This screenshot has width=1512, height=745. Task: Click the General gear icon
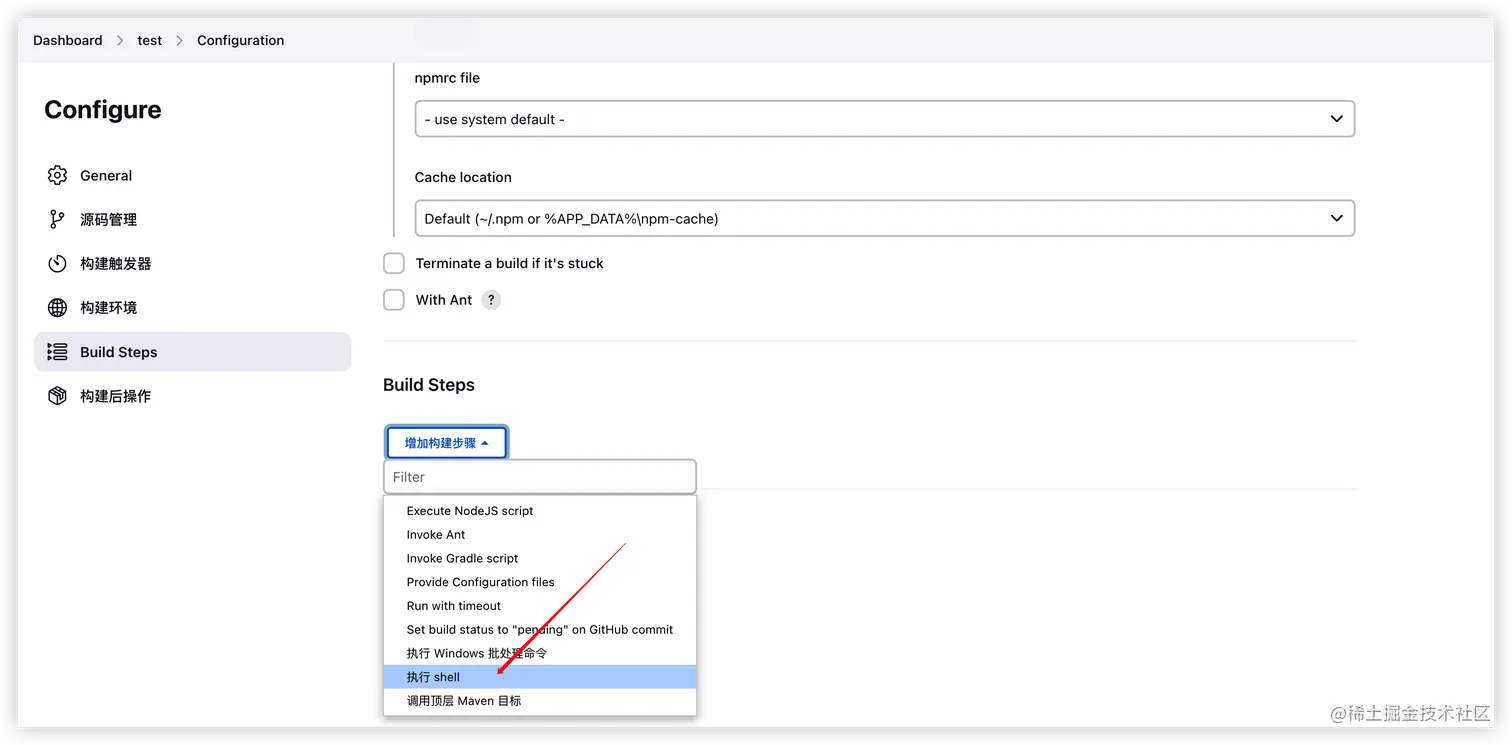pyautogui.click(x=57, y=175)
